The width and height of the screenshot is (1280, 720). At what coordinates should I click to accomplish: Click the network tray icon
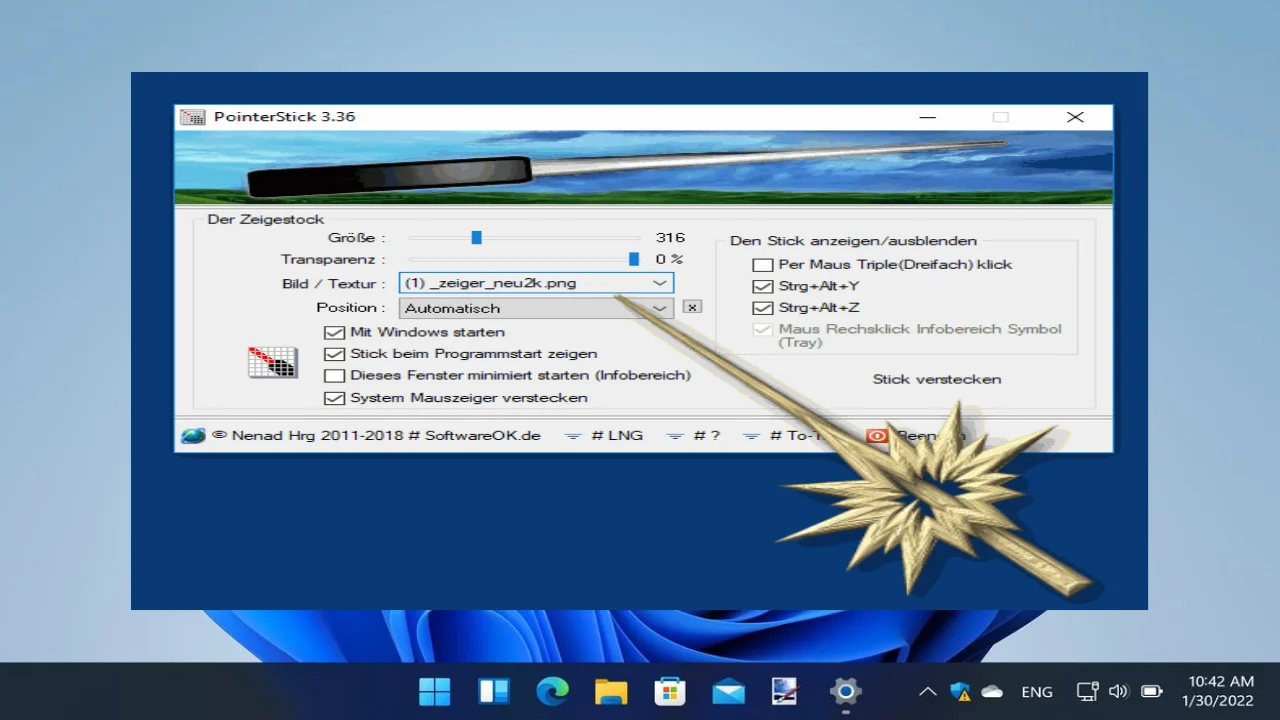pyautogui.click(x=1087, y=691)
